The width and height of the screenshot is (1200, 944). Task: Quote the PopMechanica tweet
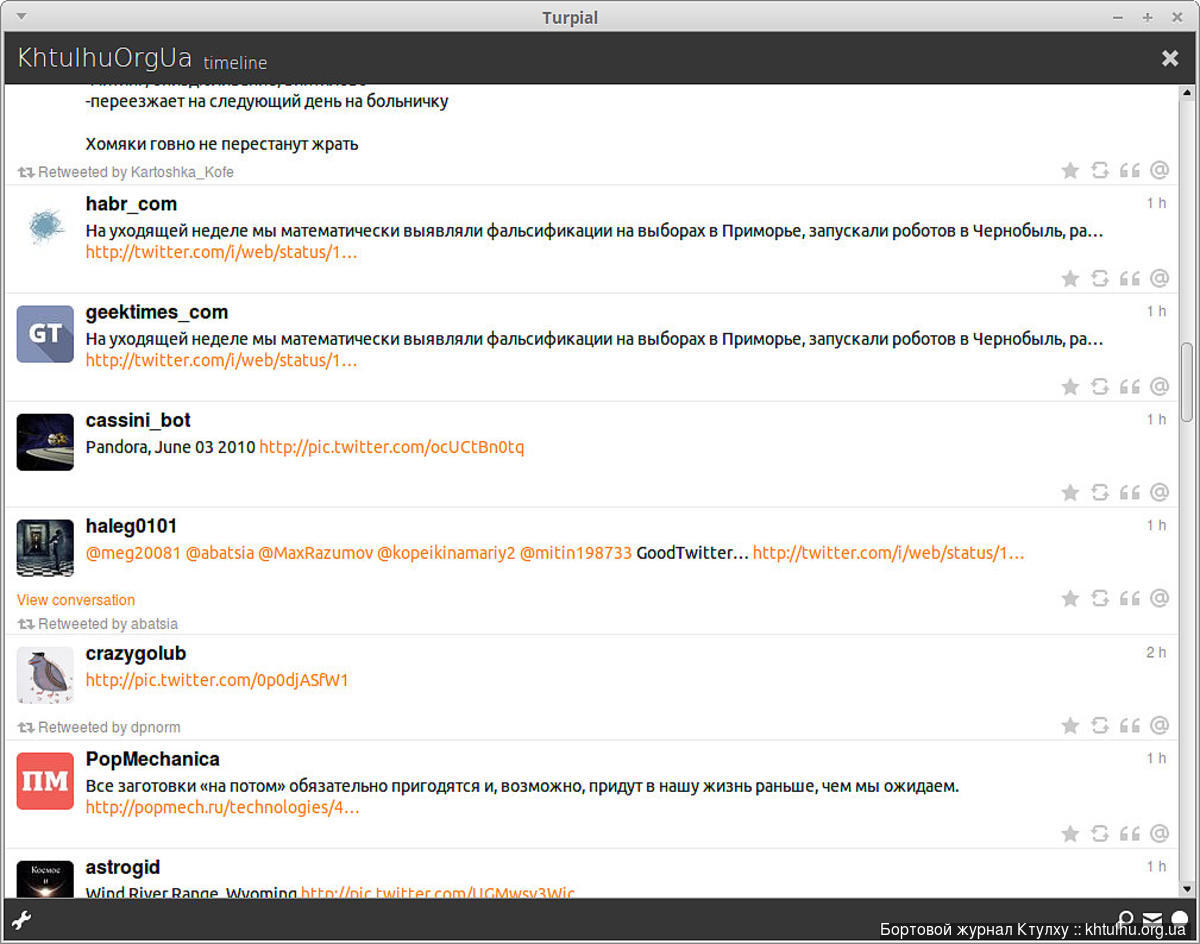coord(1130,833)
